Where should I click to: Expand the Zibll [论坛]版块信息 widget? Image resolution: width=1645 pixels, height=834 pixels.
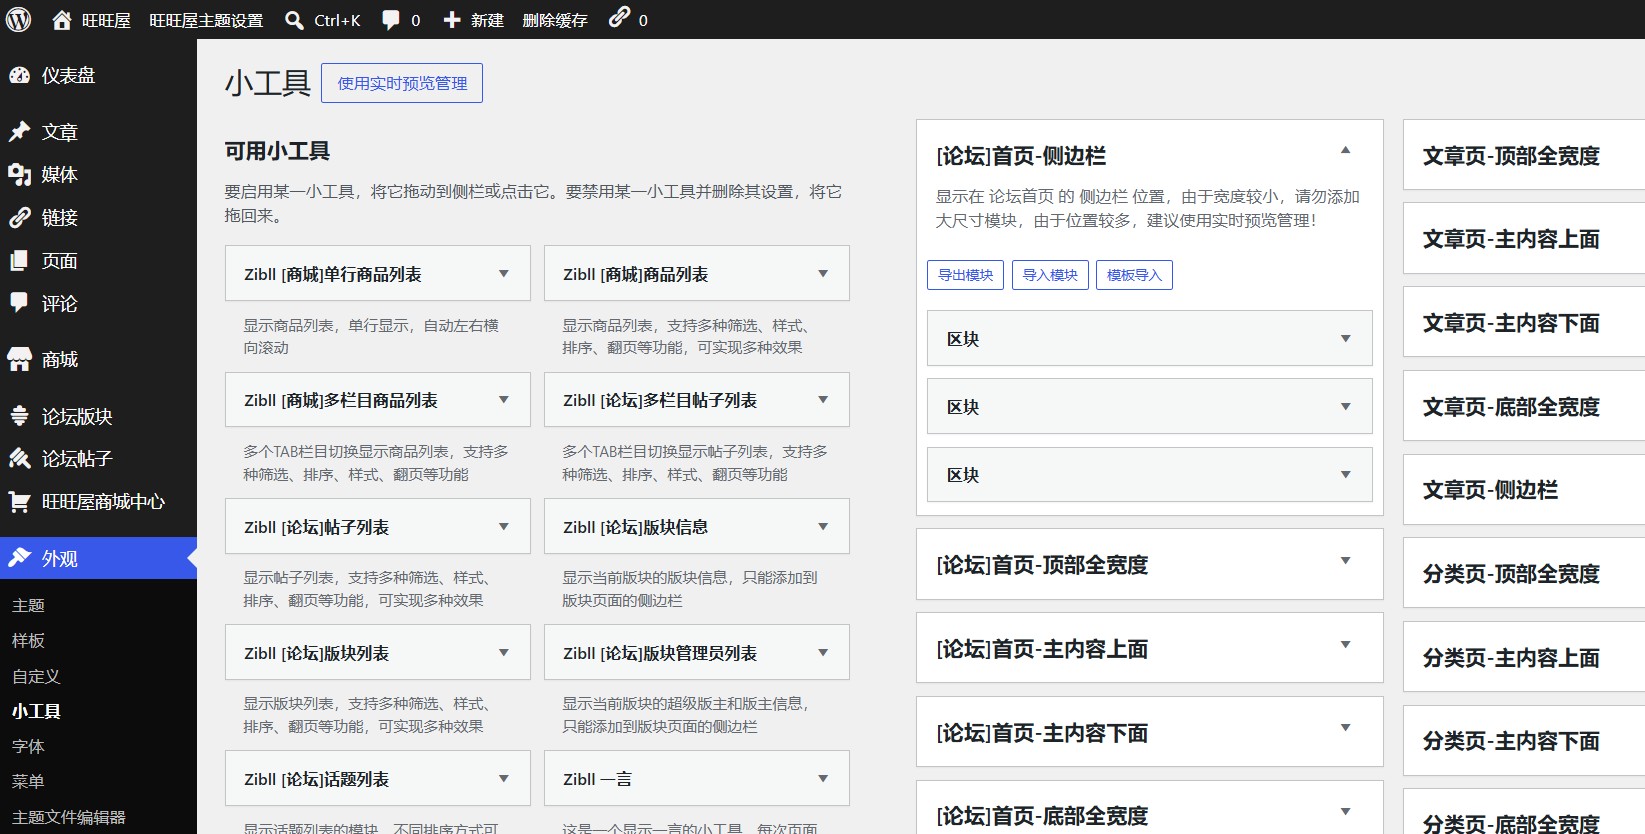pyautogui.click(x=823, y=527)
